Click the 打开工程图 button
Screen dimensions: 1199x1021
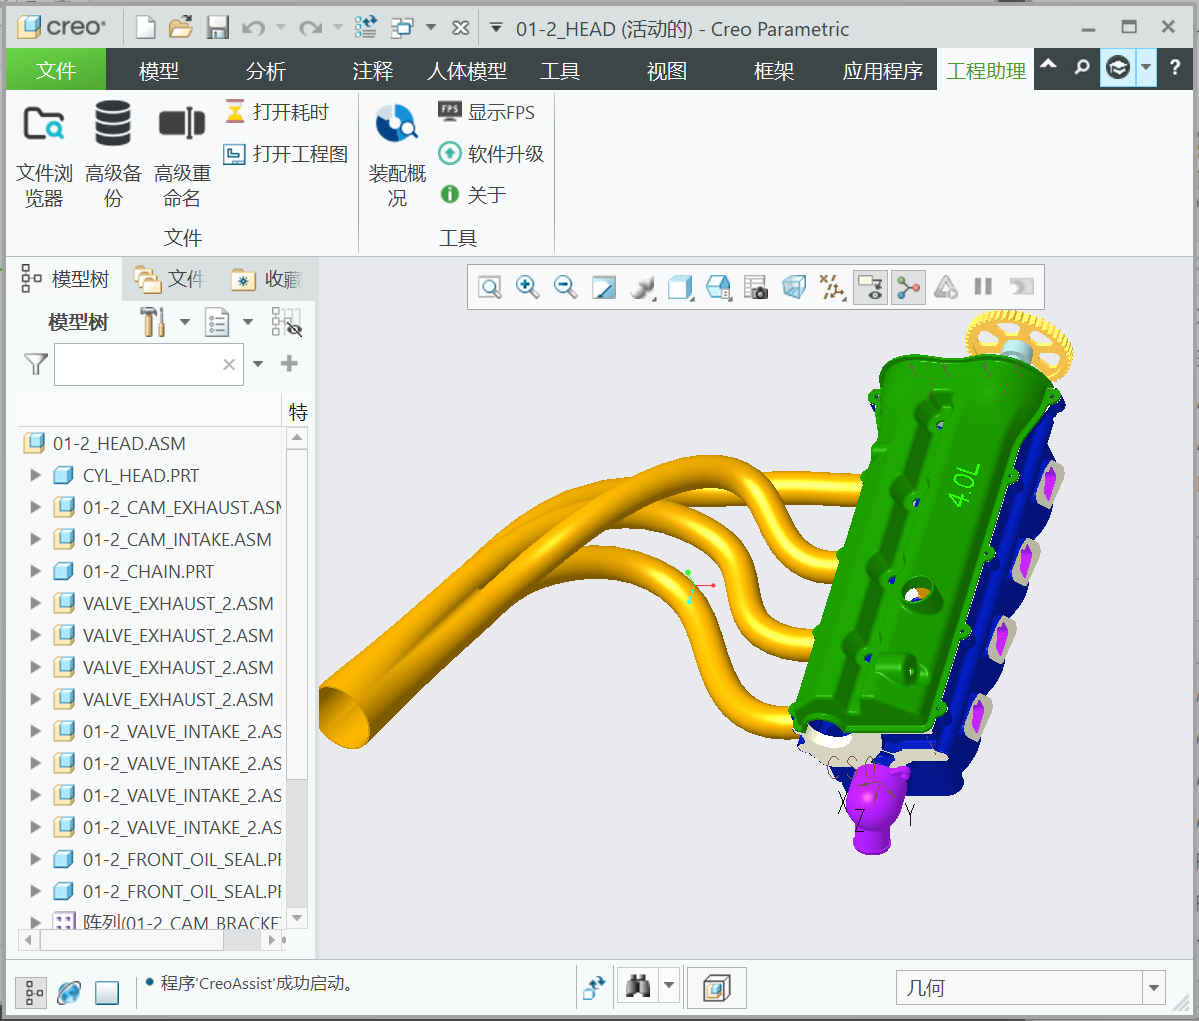click(x=287, y=154)
